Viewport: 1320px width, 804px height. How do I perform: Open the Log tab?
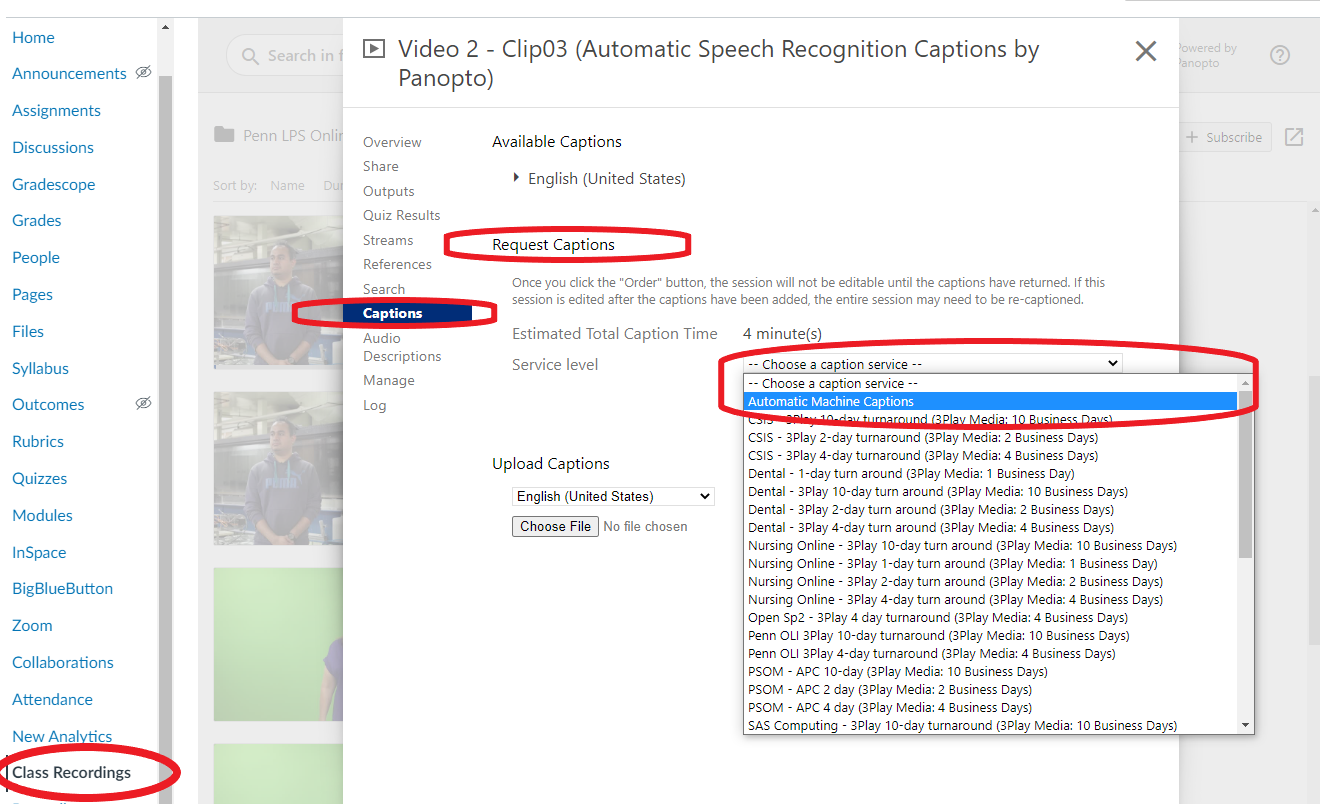(375, 405)
